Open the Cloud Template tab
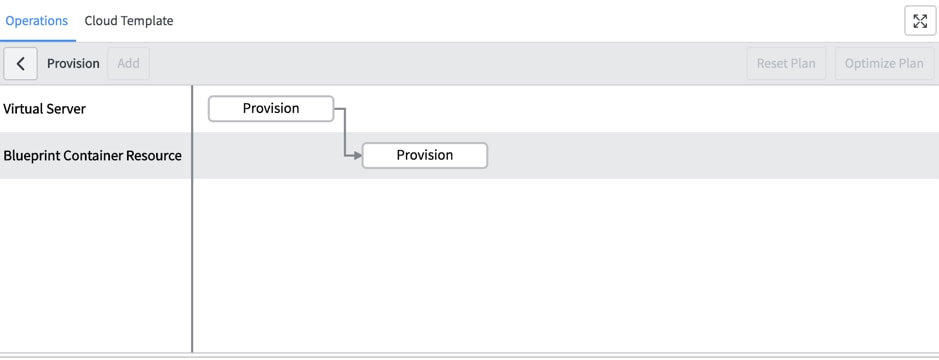This screenshot has height=360, width=939. tap(129, 20)
